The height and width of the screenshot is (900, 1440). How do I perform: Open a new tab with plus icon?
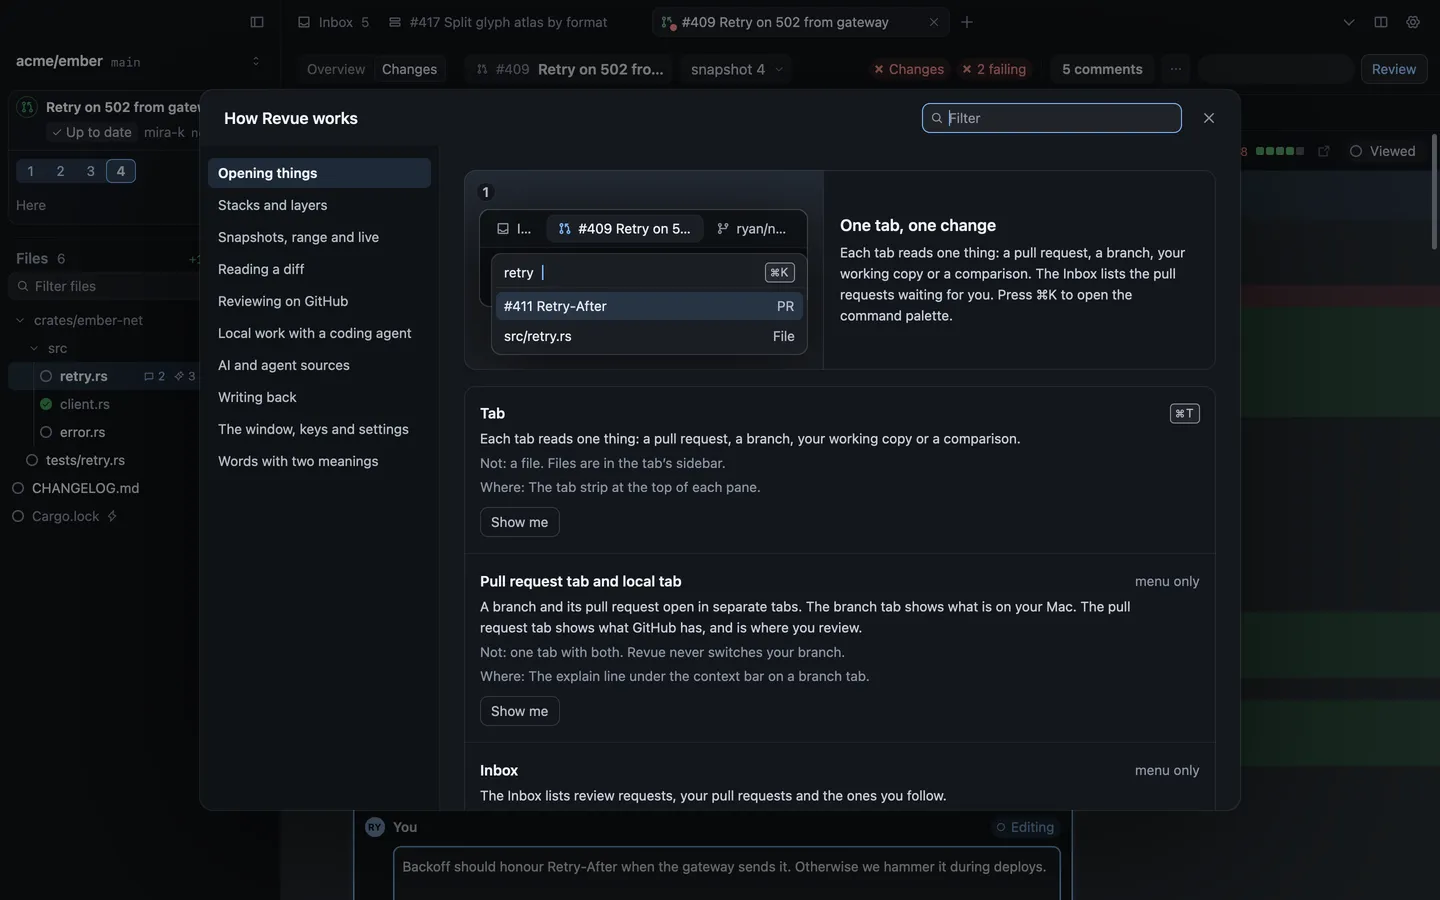click(967, 22)
